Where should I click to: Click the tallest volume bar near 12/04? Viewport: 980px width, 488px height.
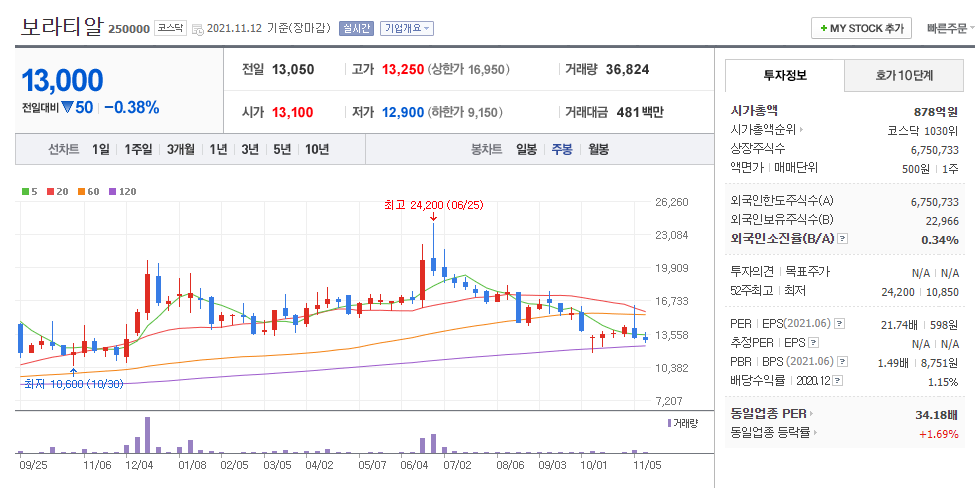[148, 435]
